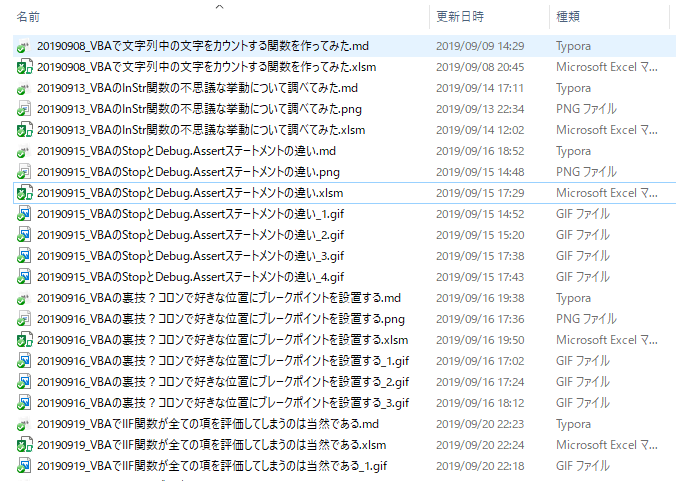Click Excel icon of 20190913 InStr関数 .xlsm file

point(24,130)
